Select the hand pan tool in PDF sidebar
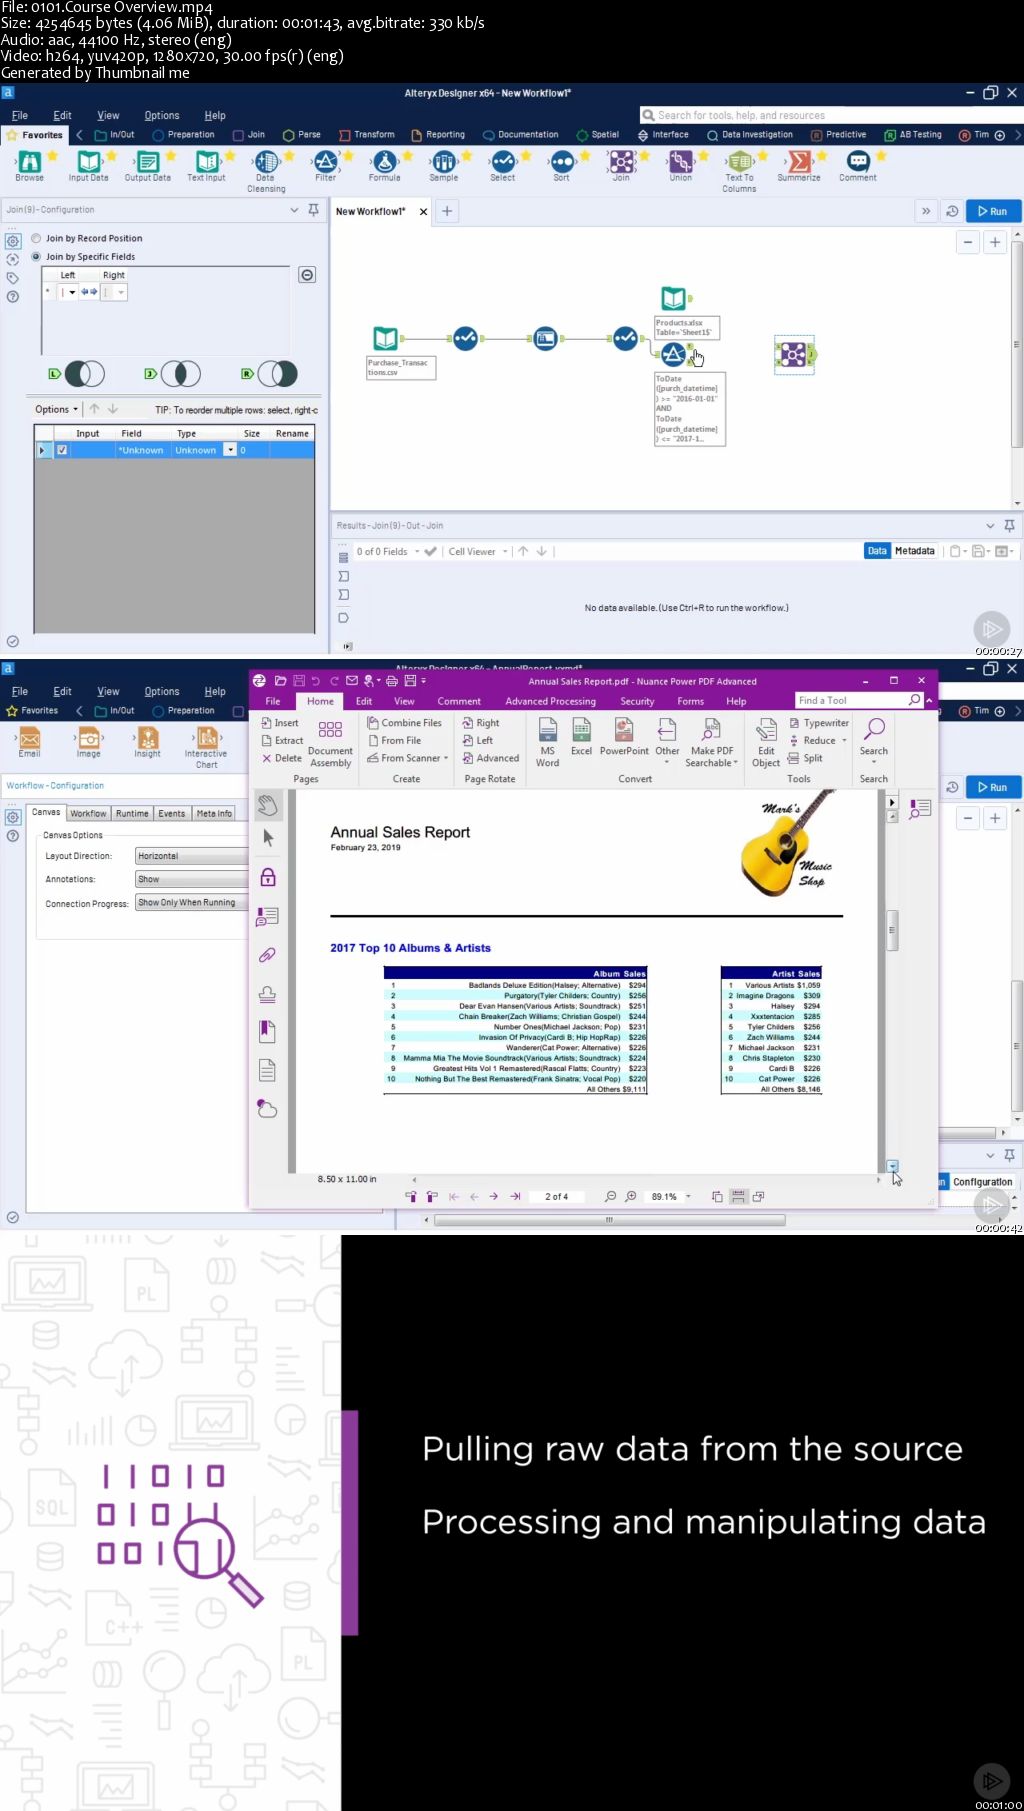Viewport: 1024px width, 1811px height. coord(267,804)
